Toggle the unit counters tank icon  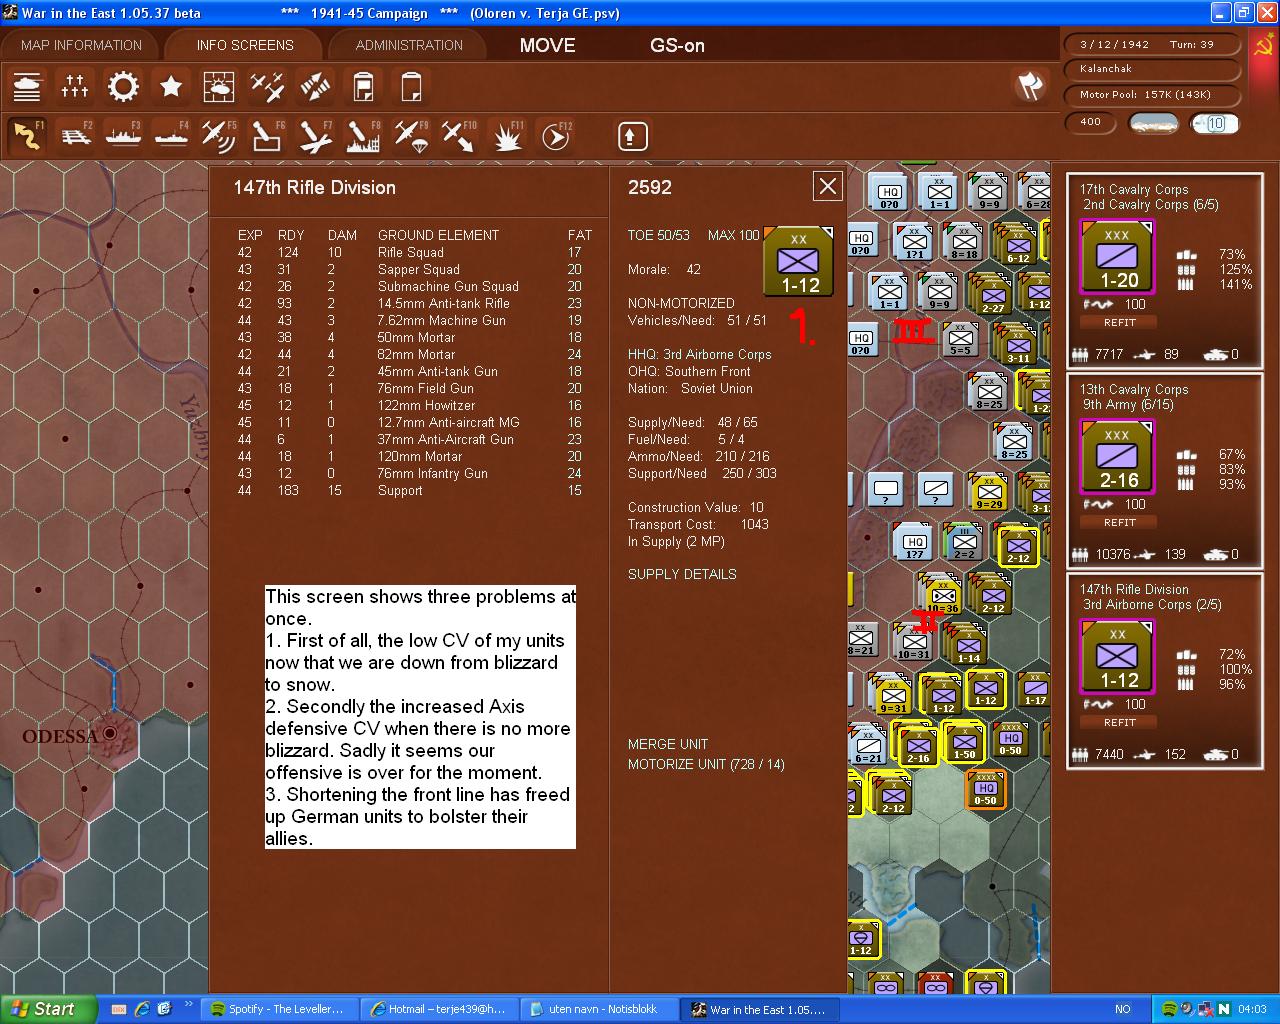[27, 87]
